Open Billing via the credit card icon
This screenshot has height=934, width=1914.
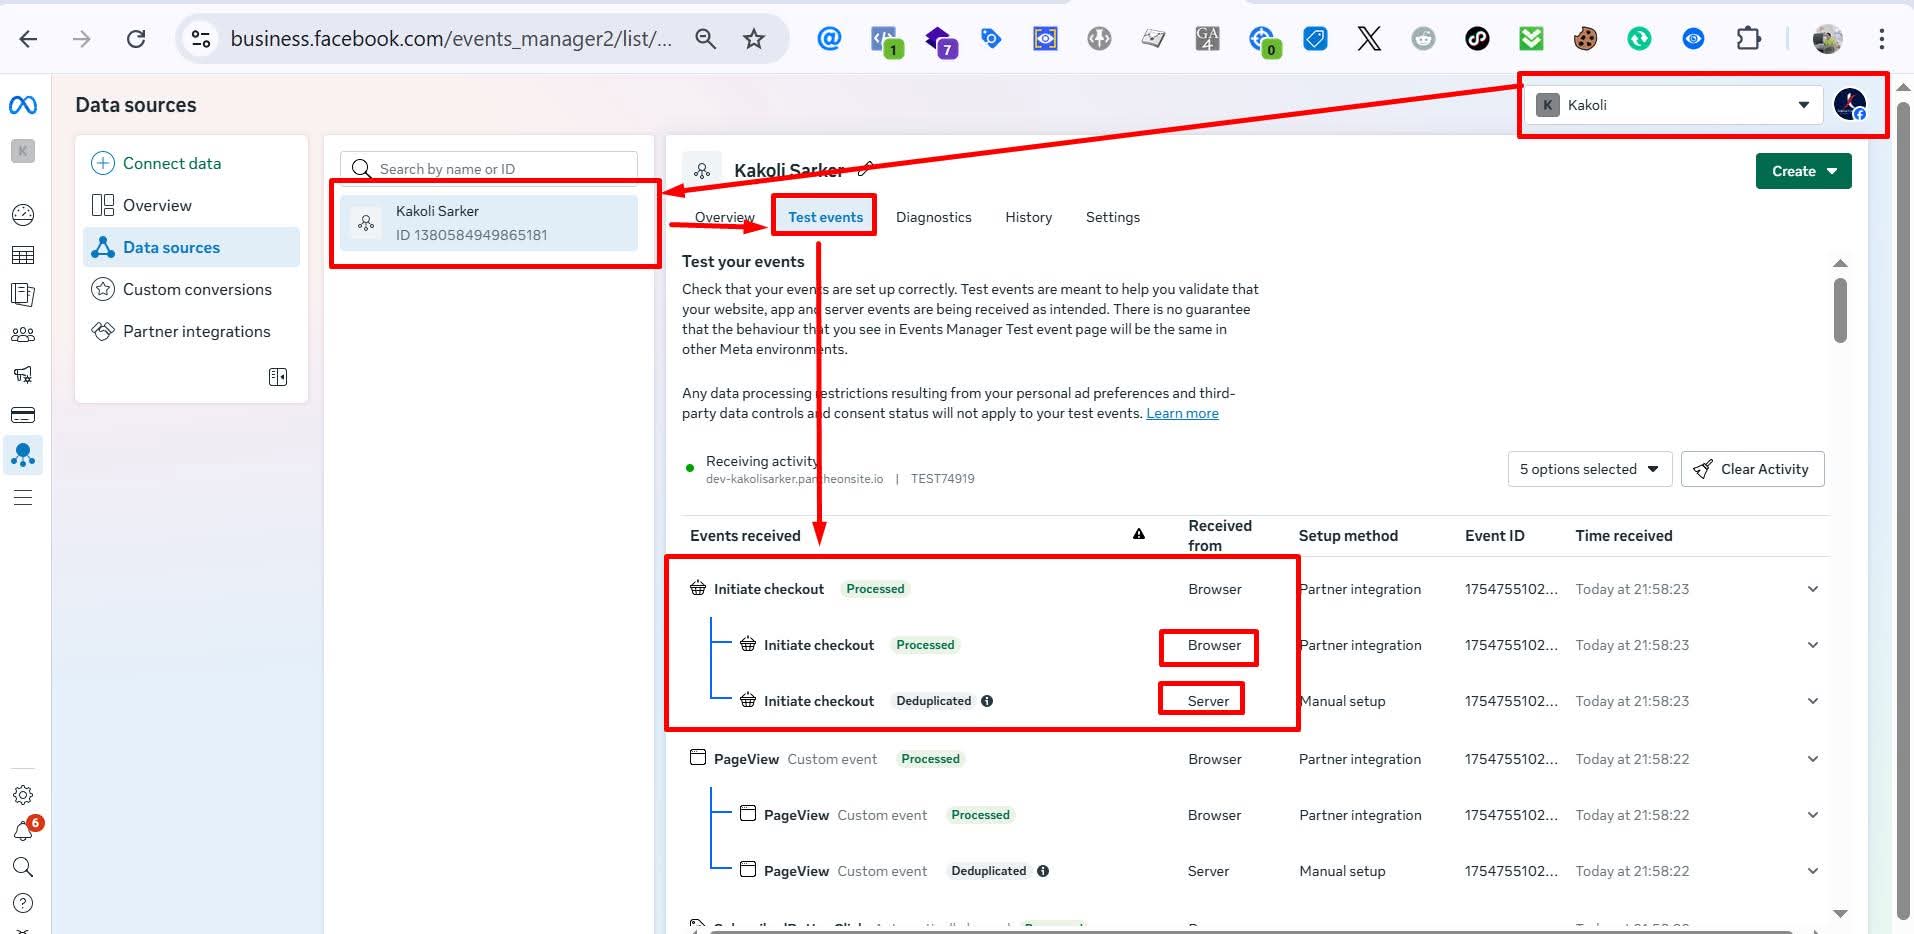(x=23, y=414)
